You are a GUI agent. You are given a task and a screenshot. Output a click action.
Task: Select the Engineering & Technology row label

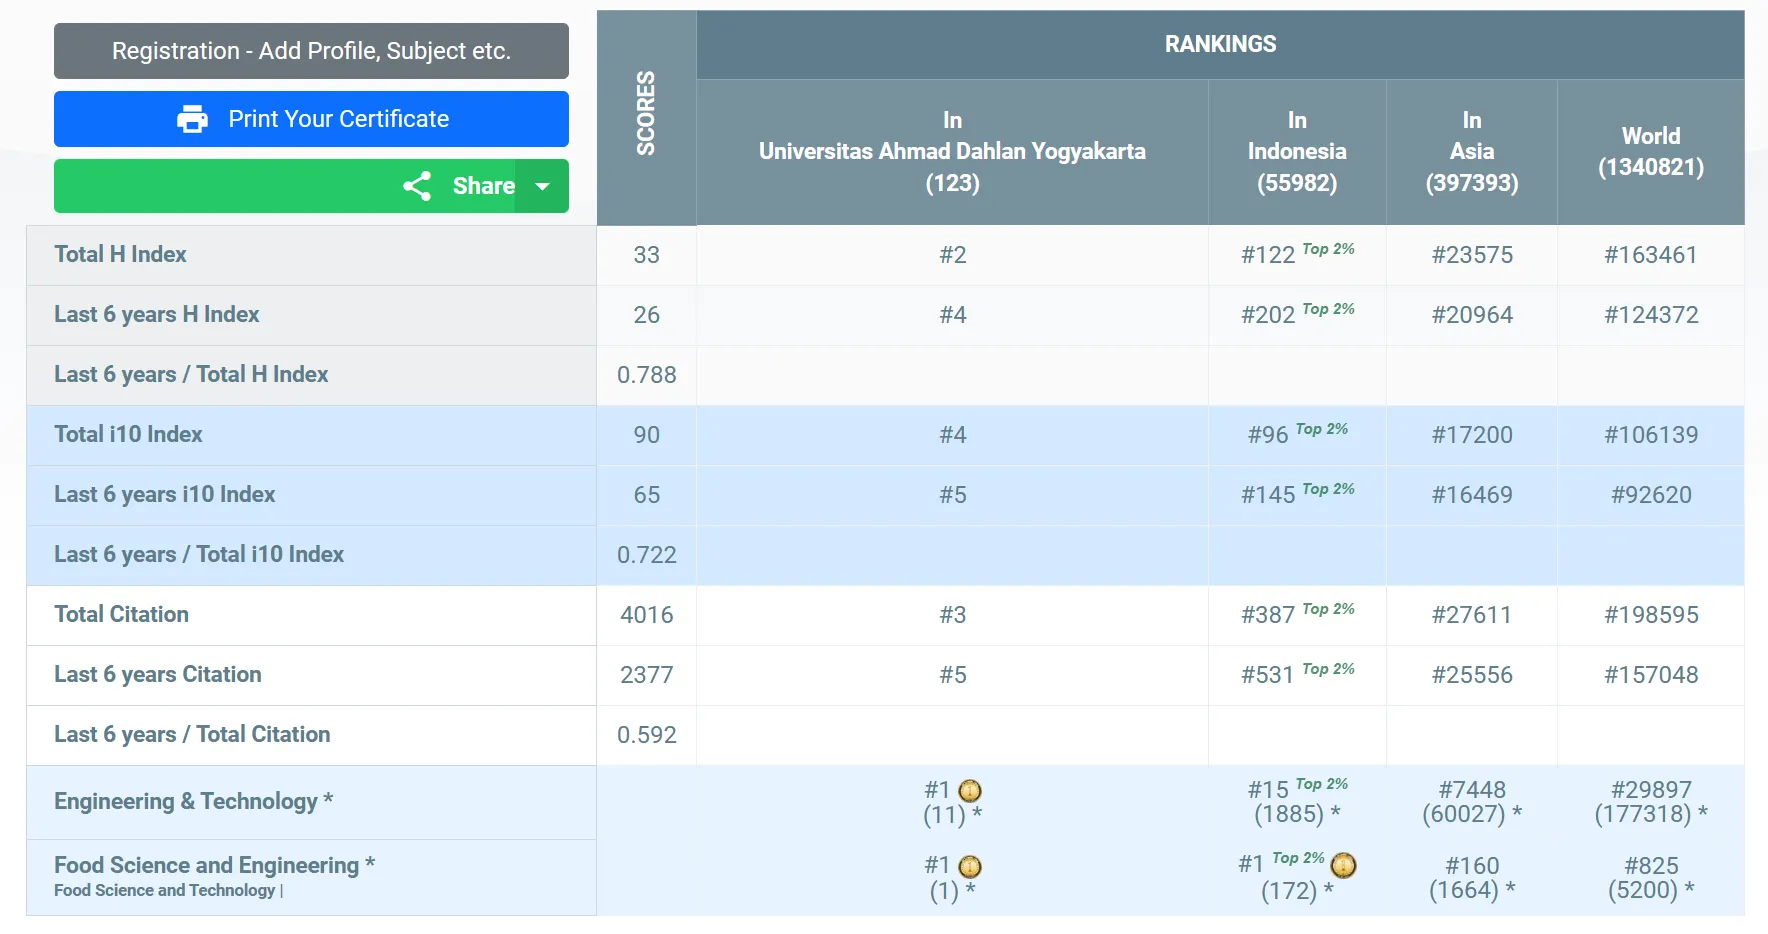(186, 801)
